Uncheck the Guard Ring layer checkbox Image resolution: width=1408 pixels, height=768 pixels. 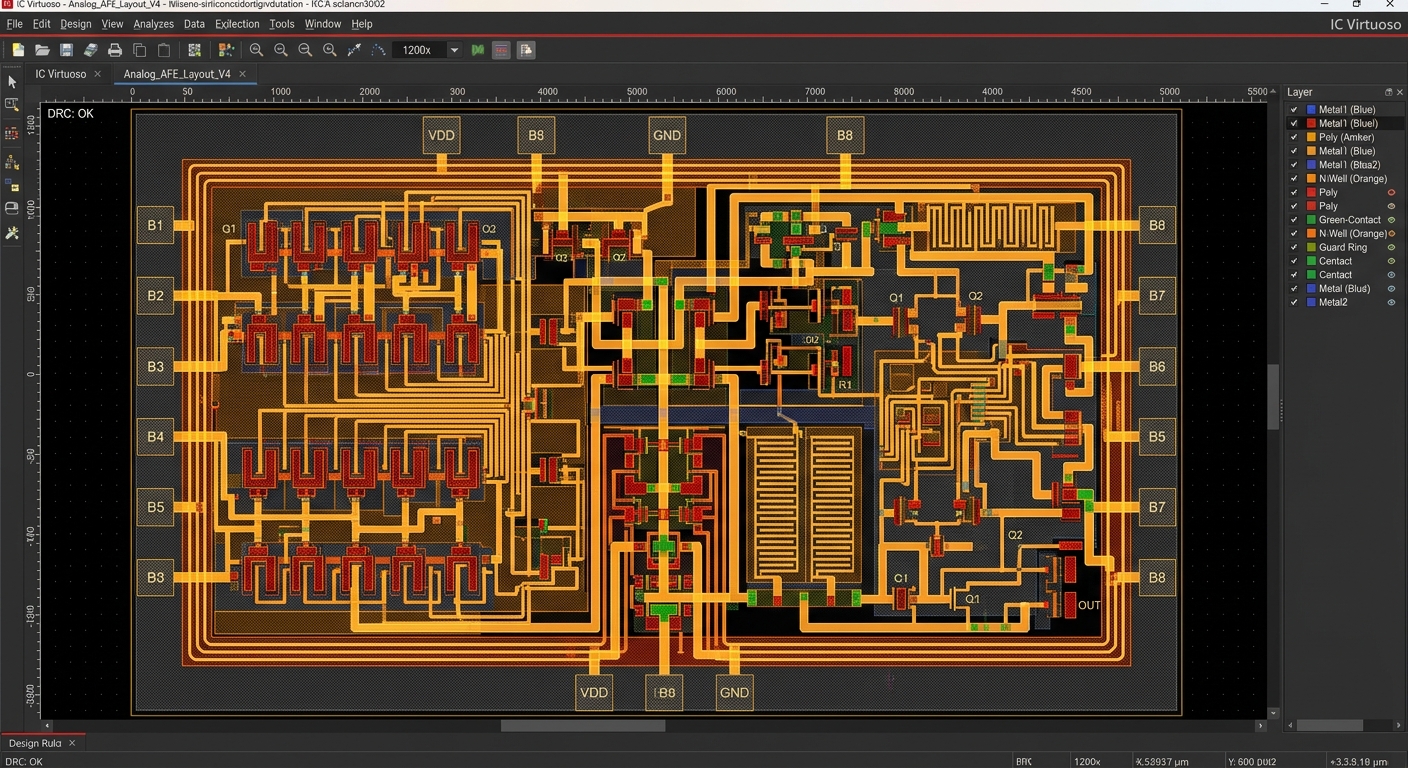coord(1294,247)
